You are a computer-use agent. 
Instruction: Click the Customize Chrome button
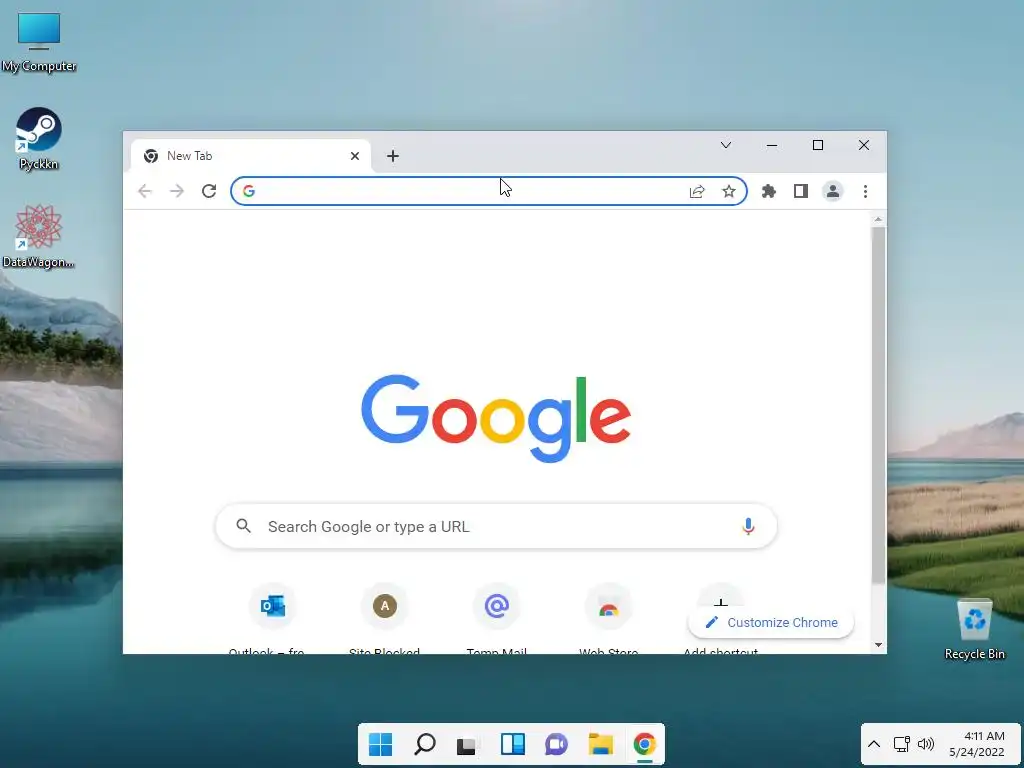771,622
